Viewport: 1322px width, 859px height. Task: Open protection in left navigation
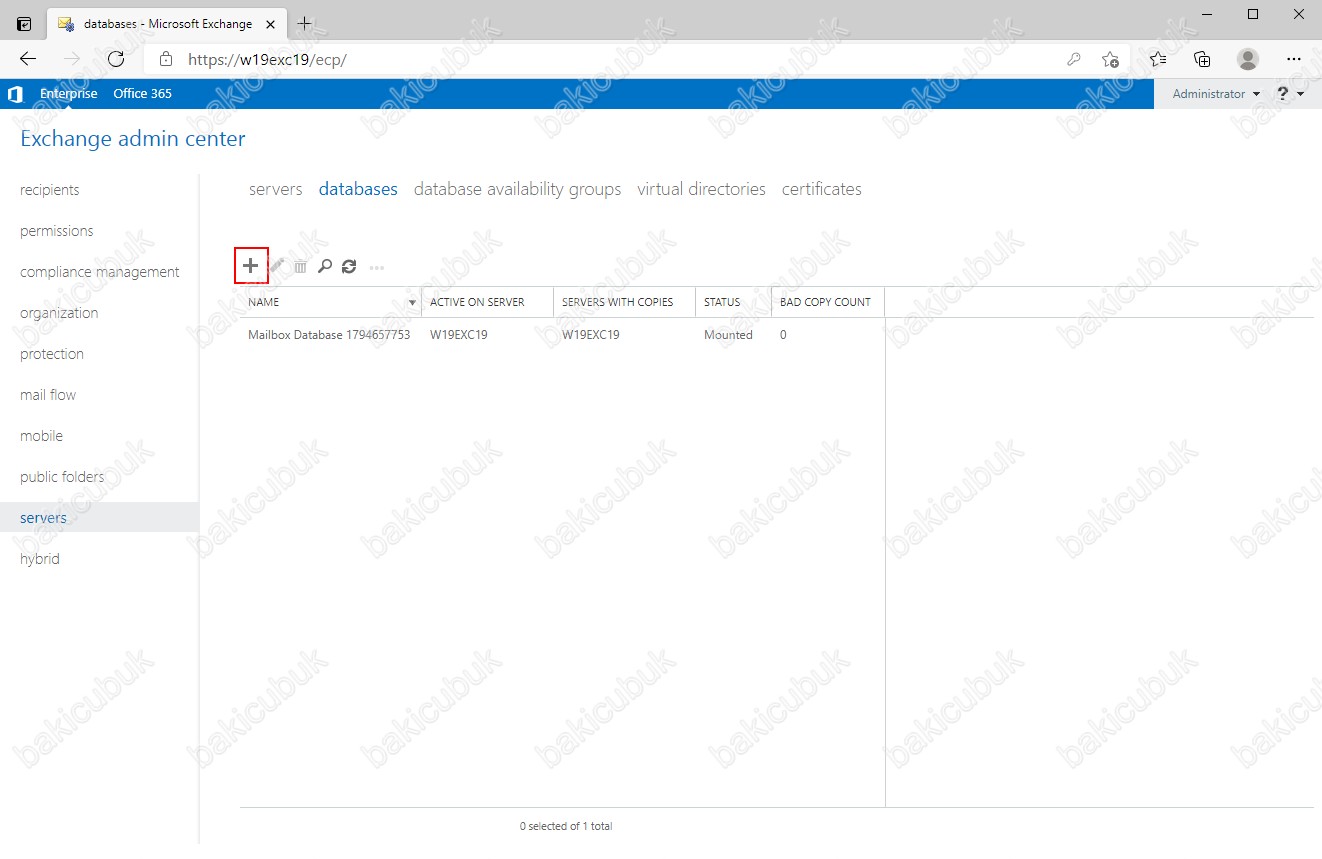(52, 354)
